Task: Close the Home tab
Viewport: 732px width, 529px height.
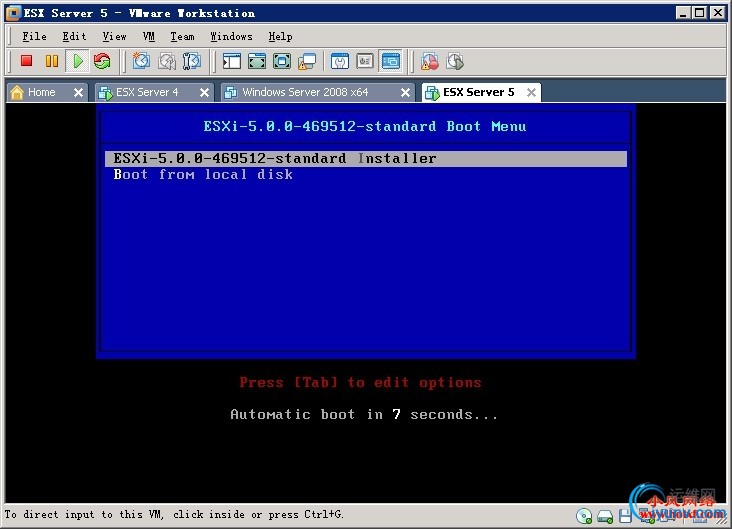Action: point(78,92)
